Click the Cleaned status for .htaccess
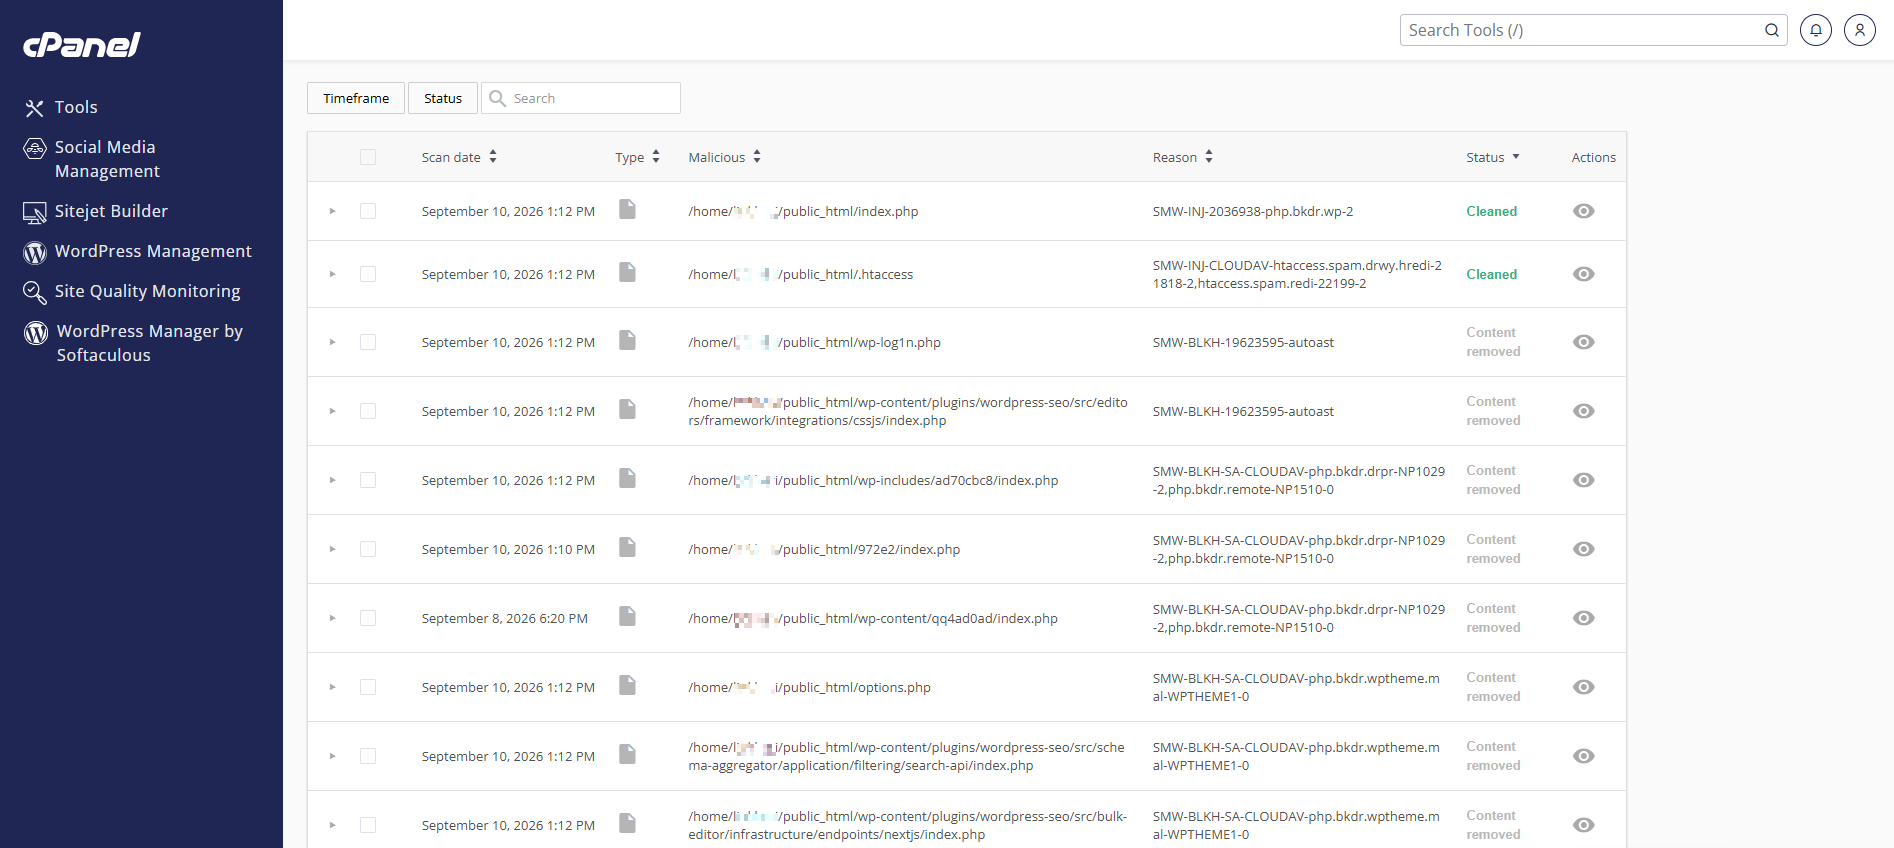The height and width of the screenshot is (848, 1894). coord(1491,274)
